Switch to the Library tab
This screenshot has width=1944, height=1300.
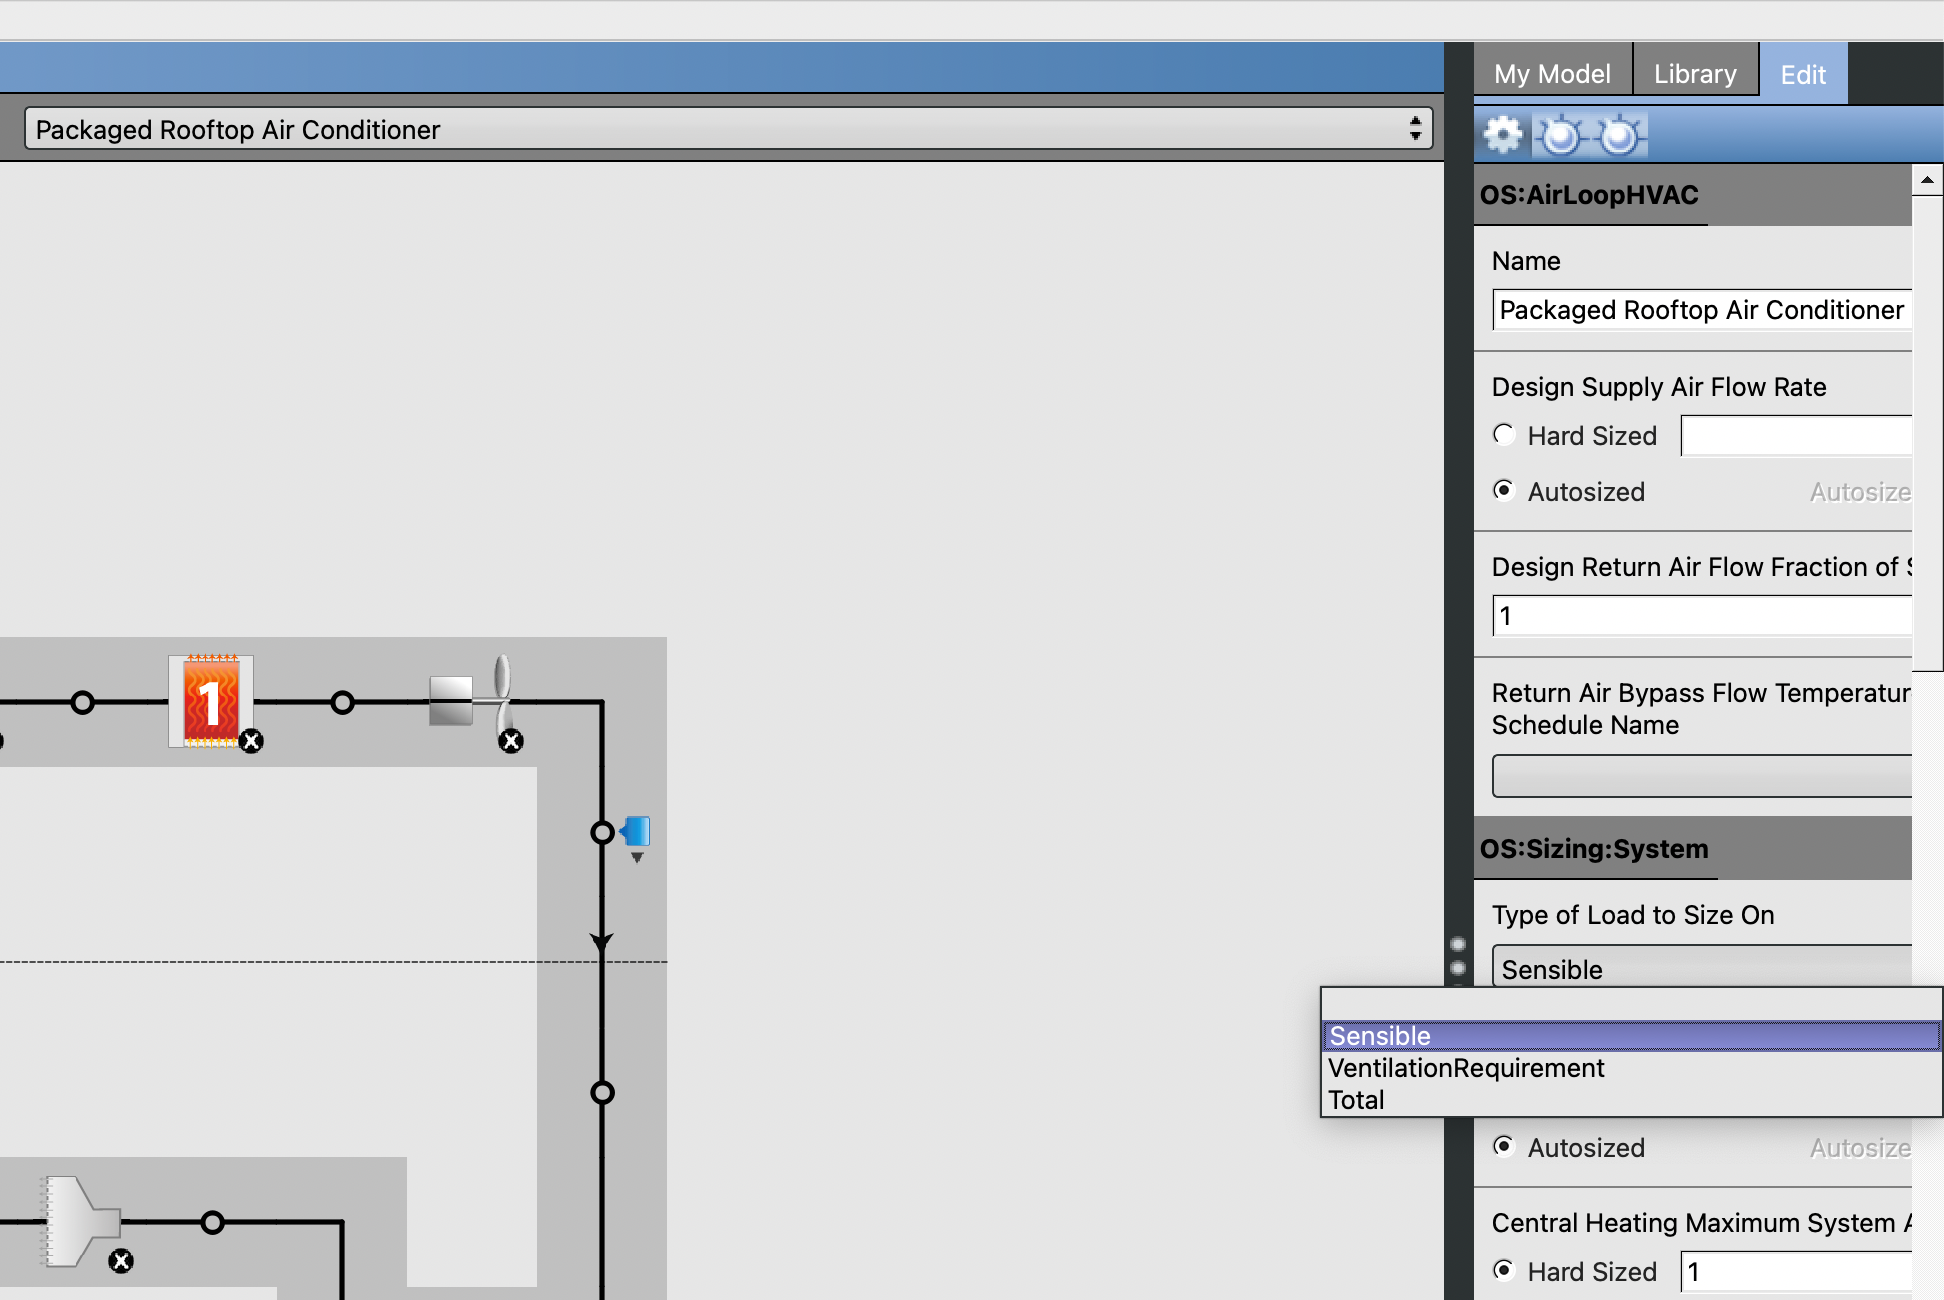1694,72
